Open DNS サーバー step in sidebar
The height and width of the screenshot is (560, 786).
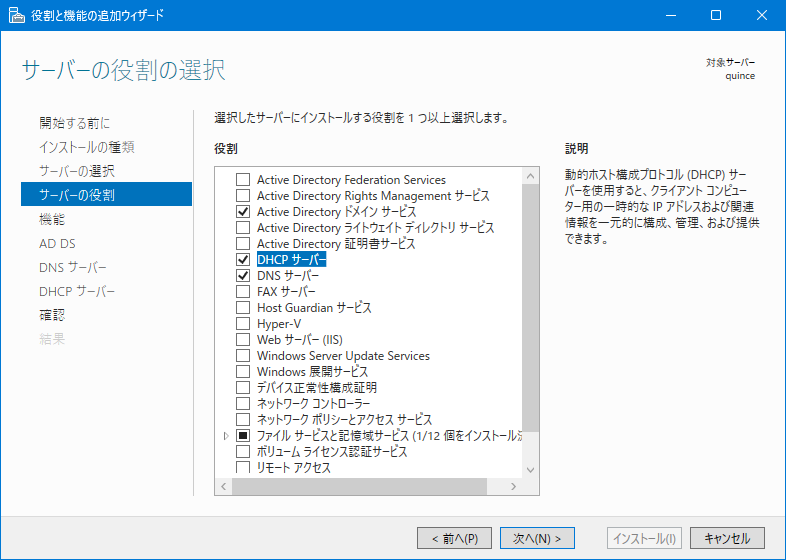73,267
